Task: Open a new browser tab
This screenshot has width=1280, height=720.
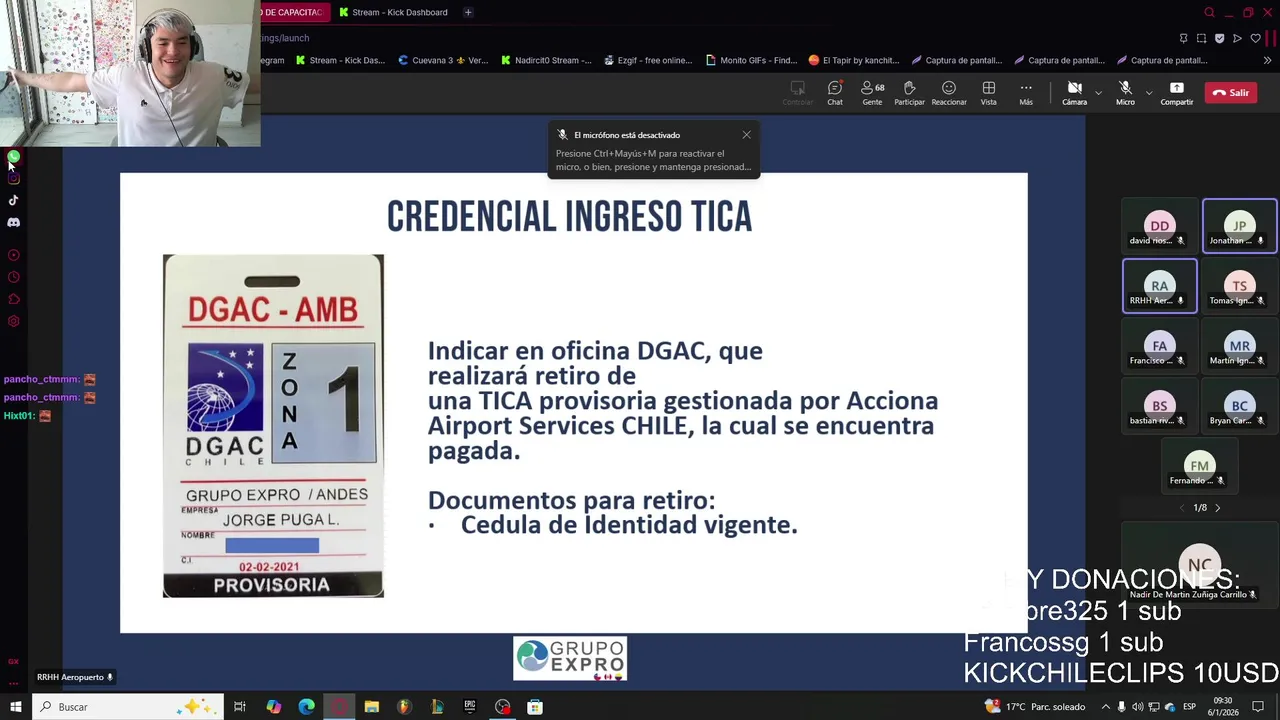Action: (468, 12)
